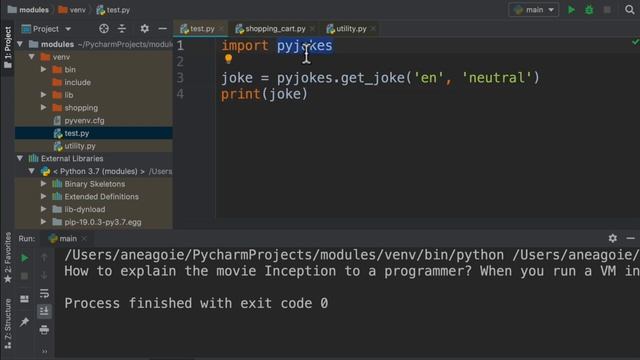This screenshot has height=360, width=640.
Task: Click the yellow intention lightbulb icon
Action: pyautogui.click(x=229, y=59)
